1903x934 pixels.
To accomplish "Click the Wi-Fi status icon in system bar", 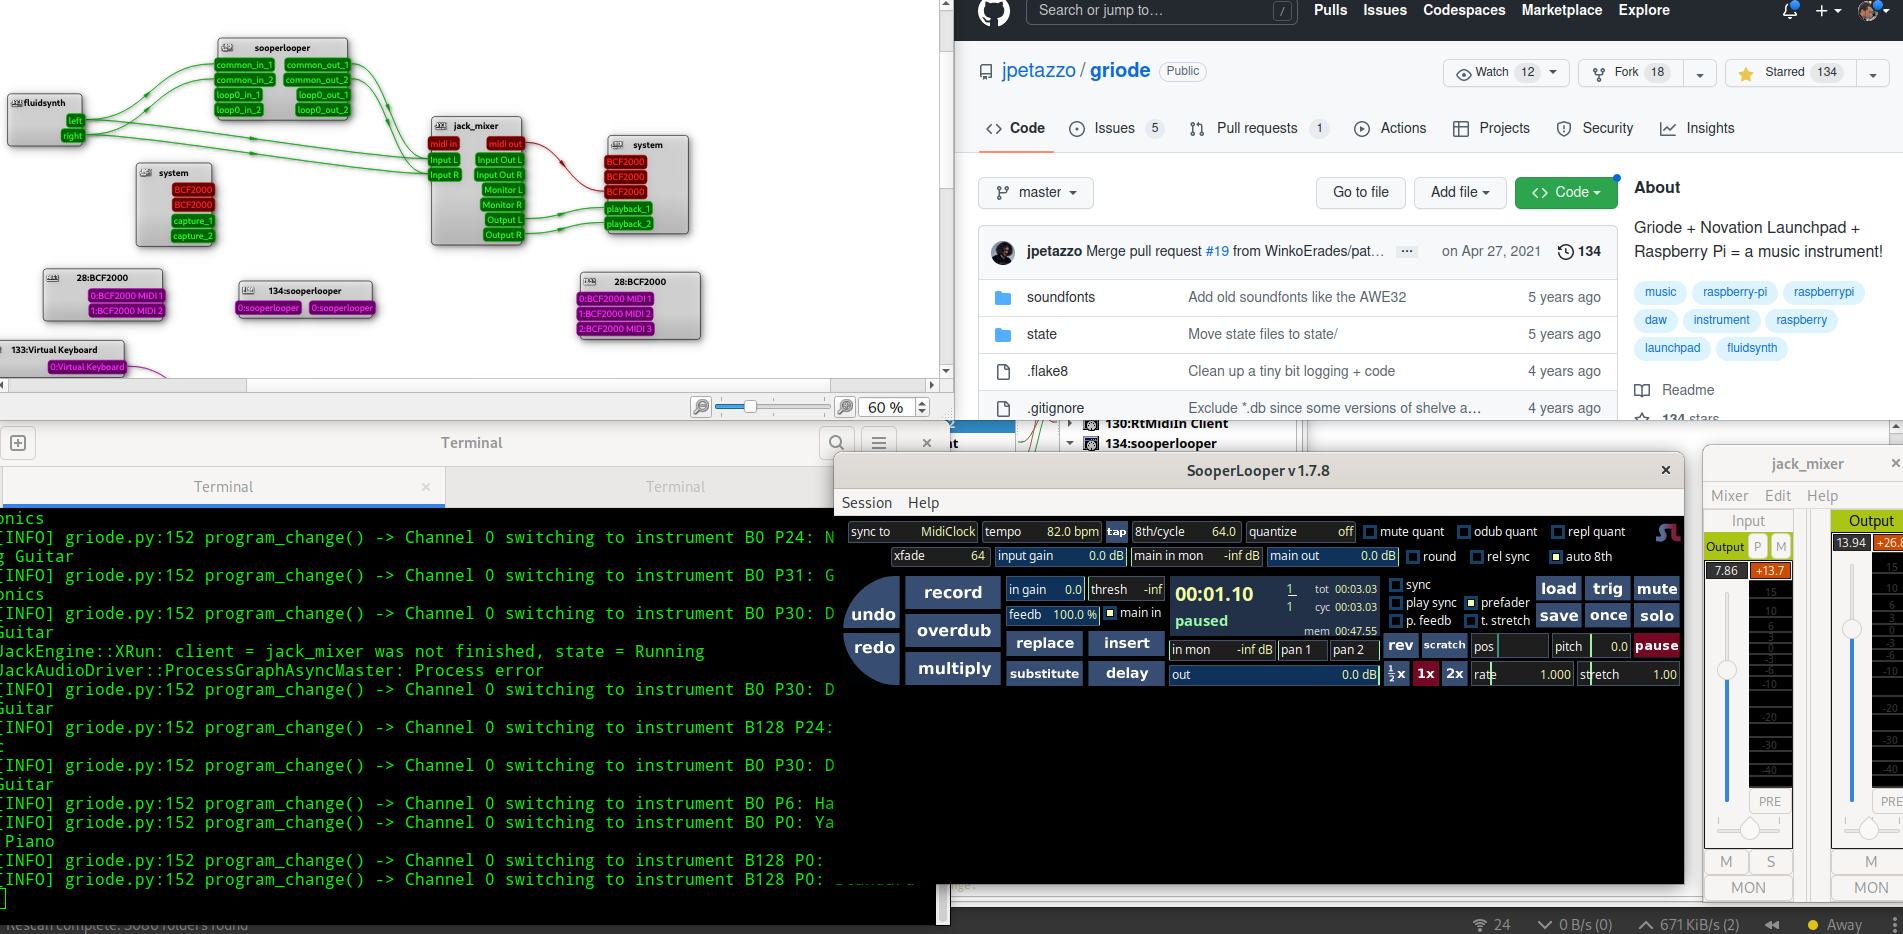I will tap(1480, 925).
